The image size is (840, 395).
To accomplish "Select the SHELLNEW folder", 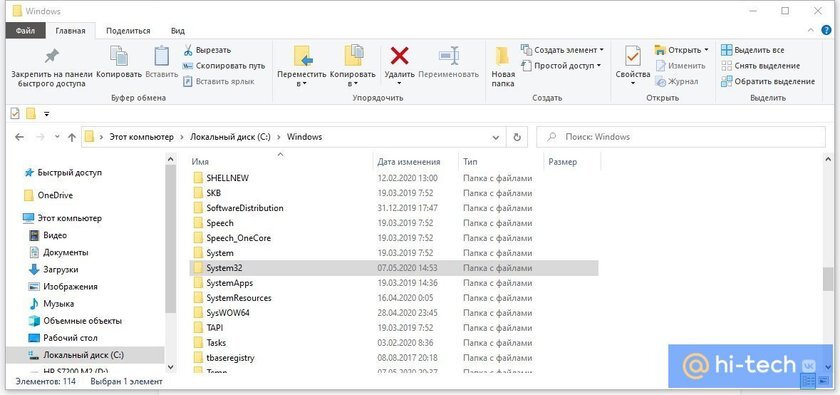I will (x=394, y=178).
